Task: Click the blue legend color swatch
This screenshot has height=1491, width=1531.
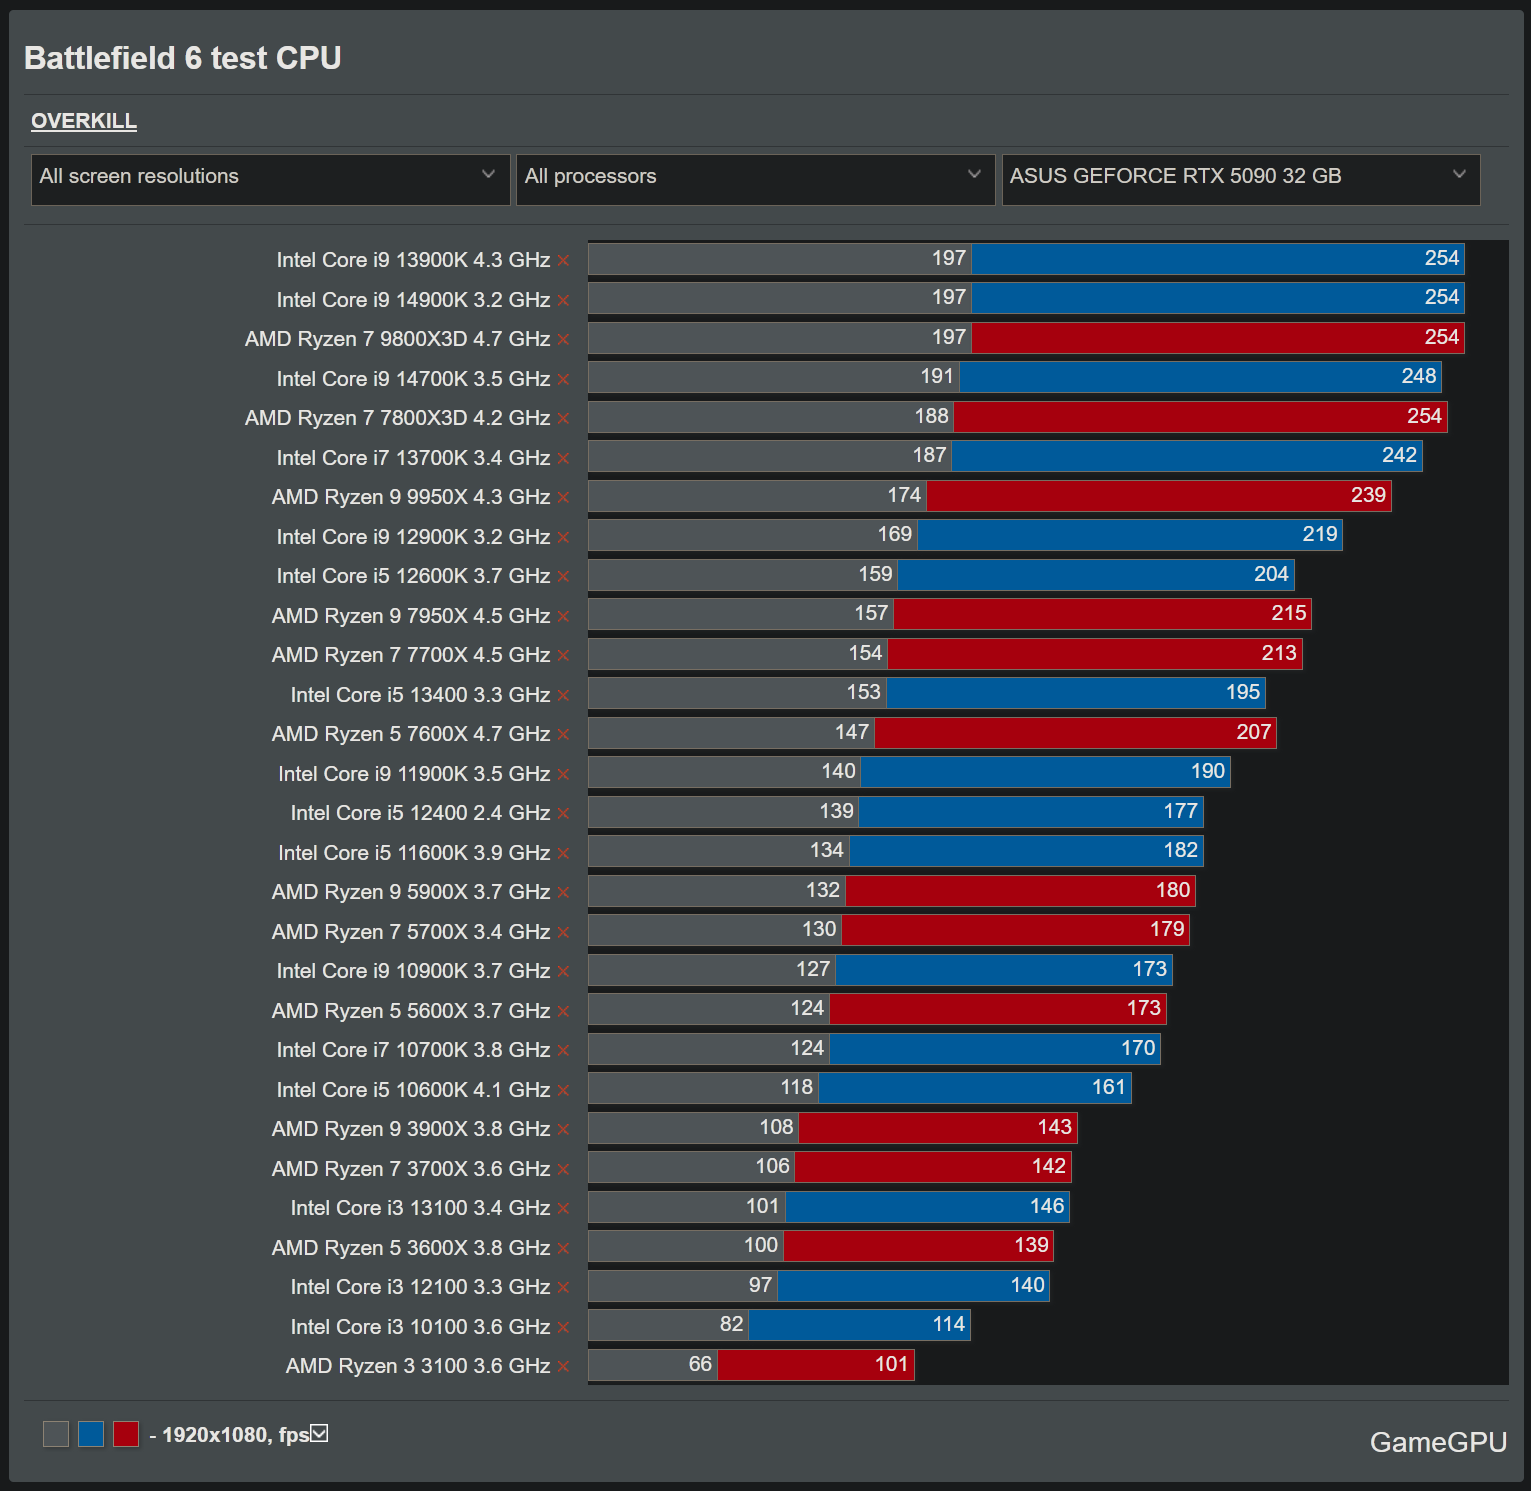Action: 91,1434
